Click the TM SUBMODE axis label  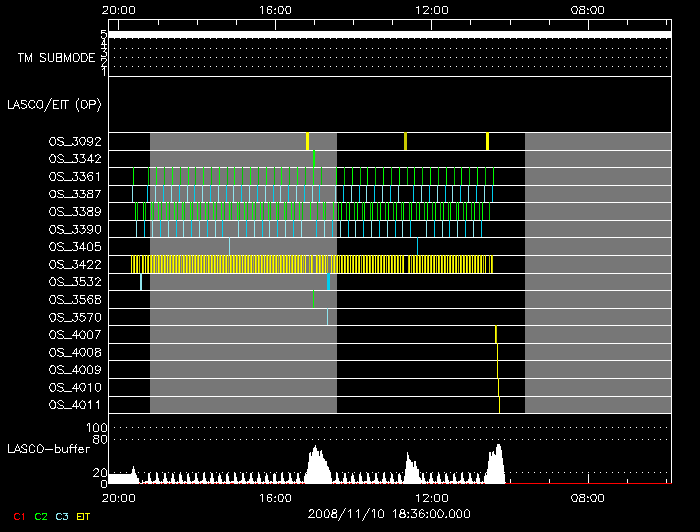pyautogui.click(x=56, y=58)
